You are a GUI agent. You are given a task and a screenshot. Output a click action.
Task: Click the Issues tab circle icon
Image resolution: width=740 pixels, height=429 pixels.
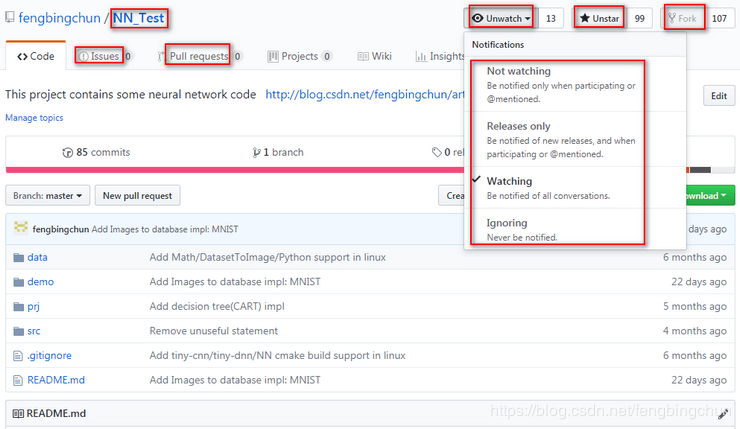(x=83, y=56)
